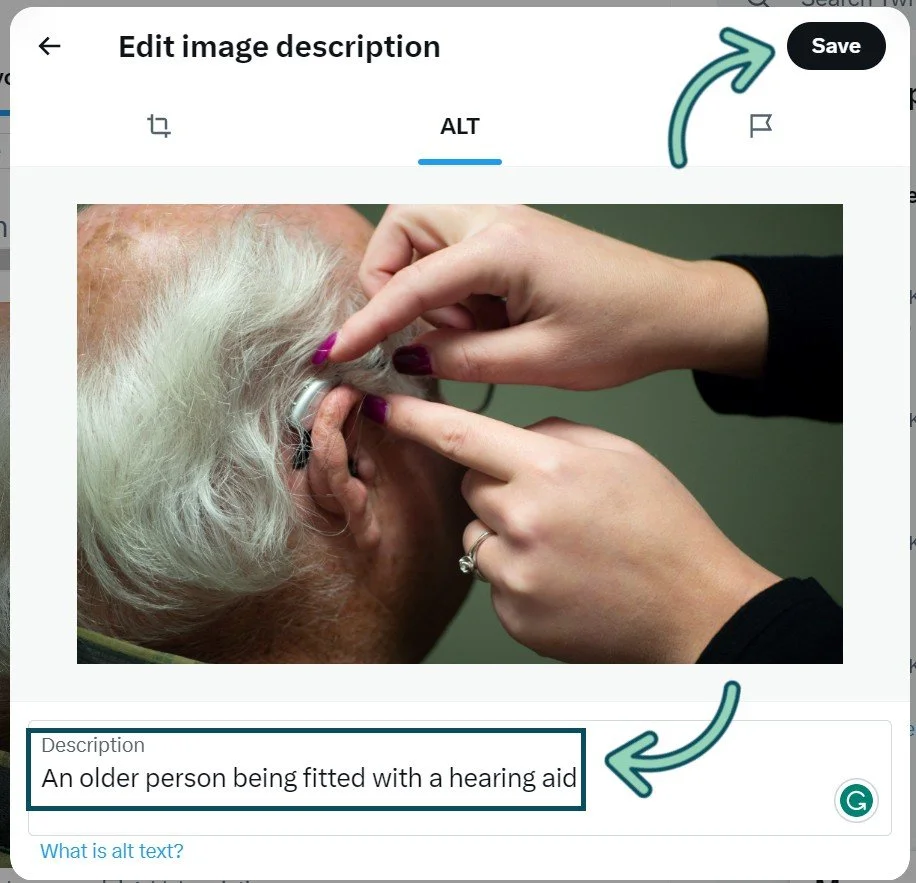The image size is (916, 883).
Task: Click the ring on the hand in photo
Action: [474, 557]
